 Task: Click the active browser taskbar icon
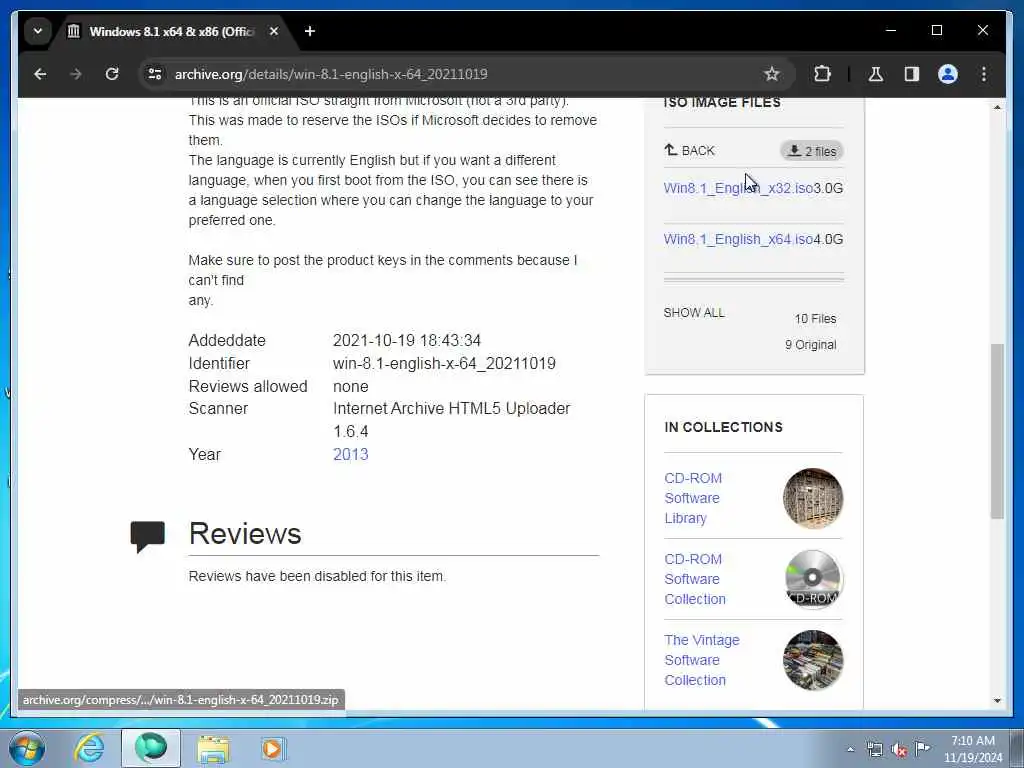pyautogui.click(x=151, y=748)
